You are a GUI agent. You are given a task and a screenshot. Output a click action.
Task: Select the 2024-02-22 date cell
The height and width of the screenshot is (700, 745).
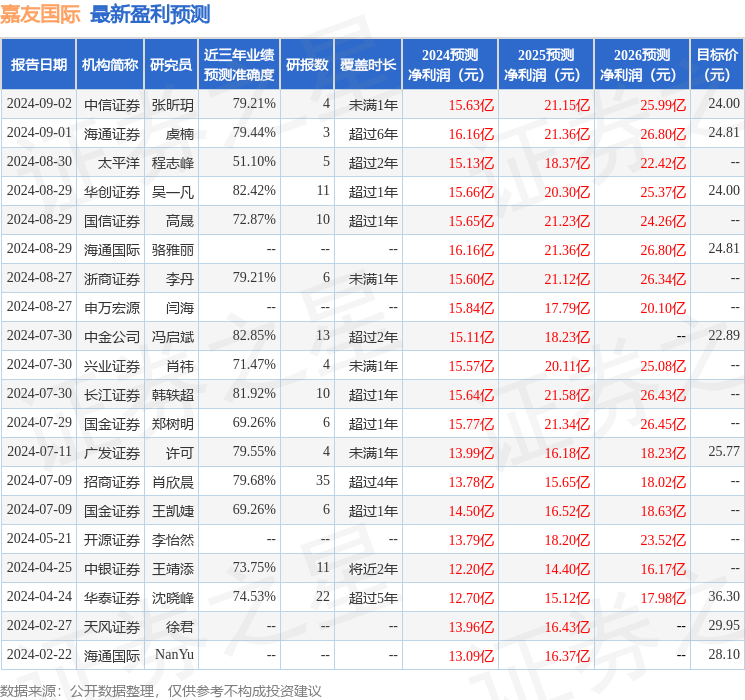[39, 655]
